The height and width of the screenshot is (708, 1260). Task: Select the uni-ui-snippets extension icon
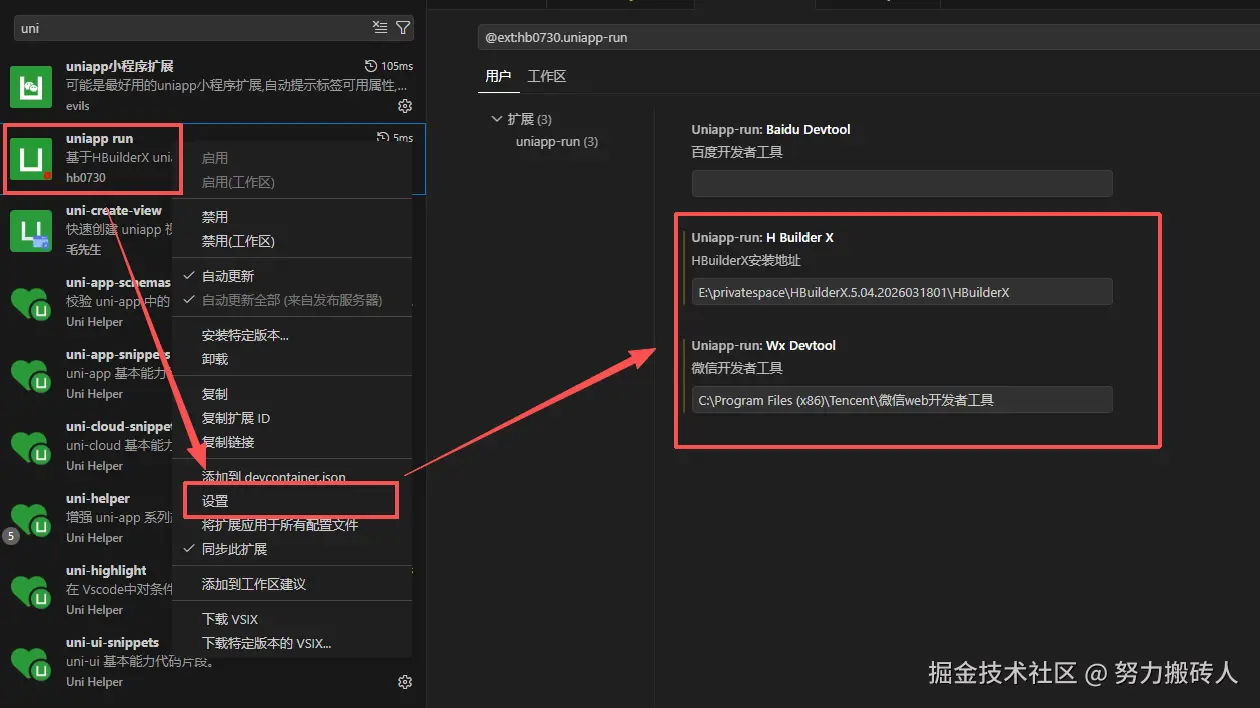(31, 662)
